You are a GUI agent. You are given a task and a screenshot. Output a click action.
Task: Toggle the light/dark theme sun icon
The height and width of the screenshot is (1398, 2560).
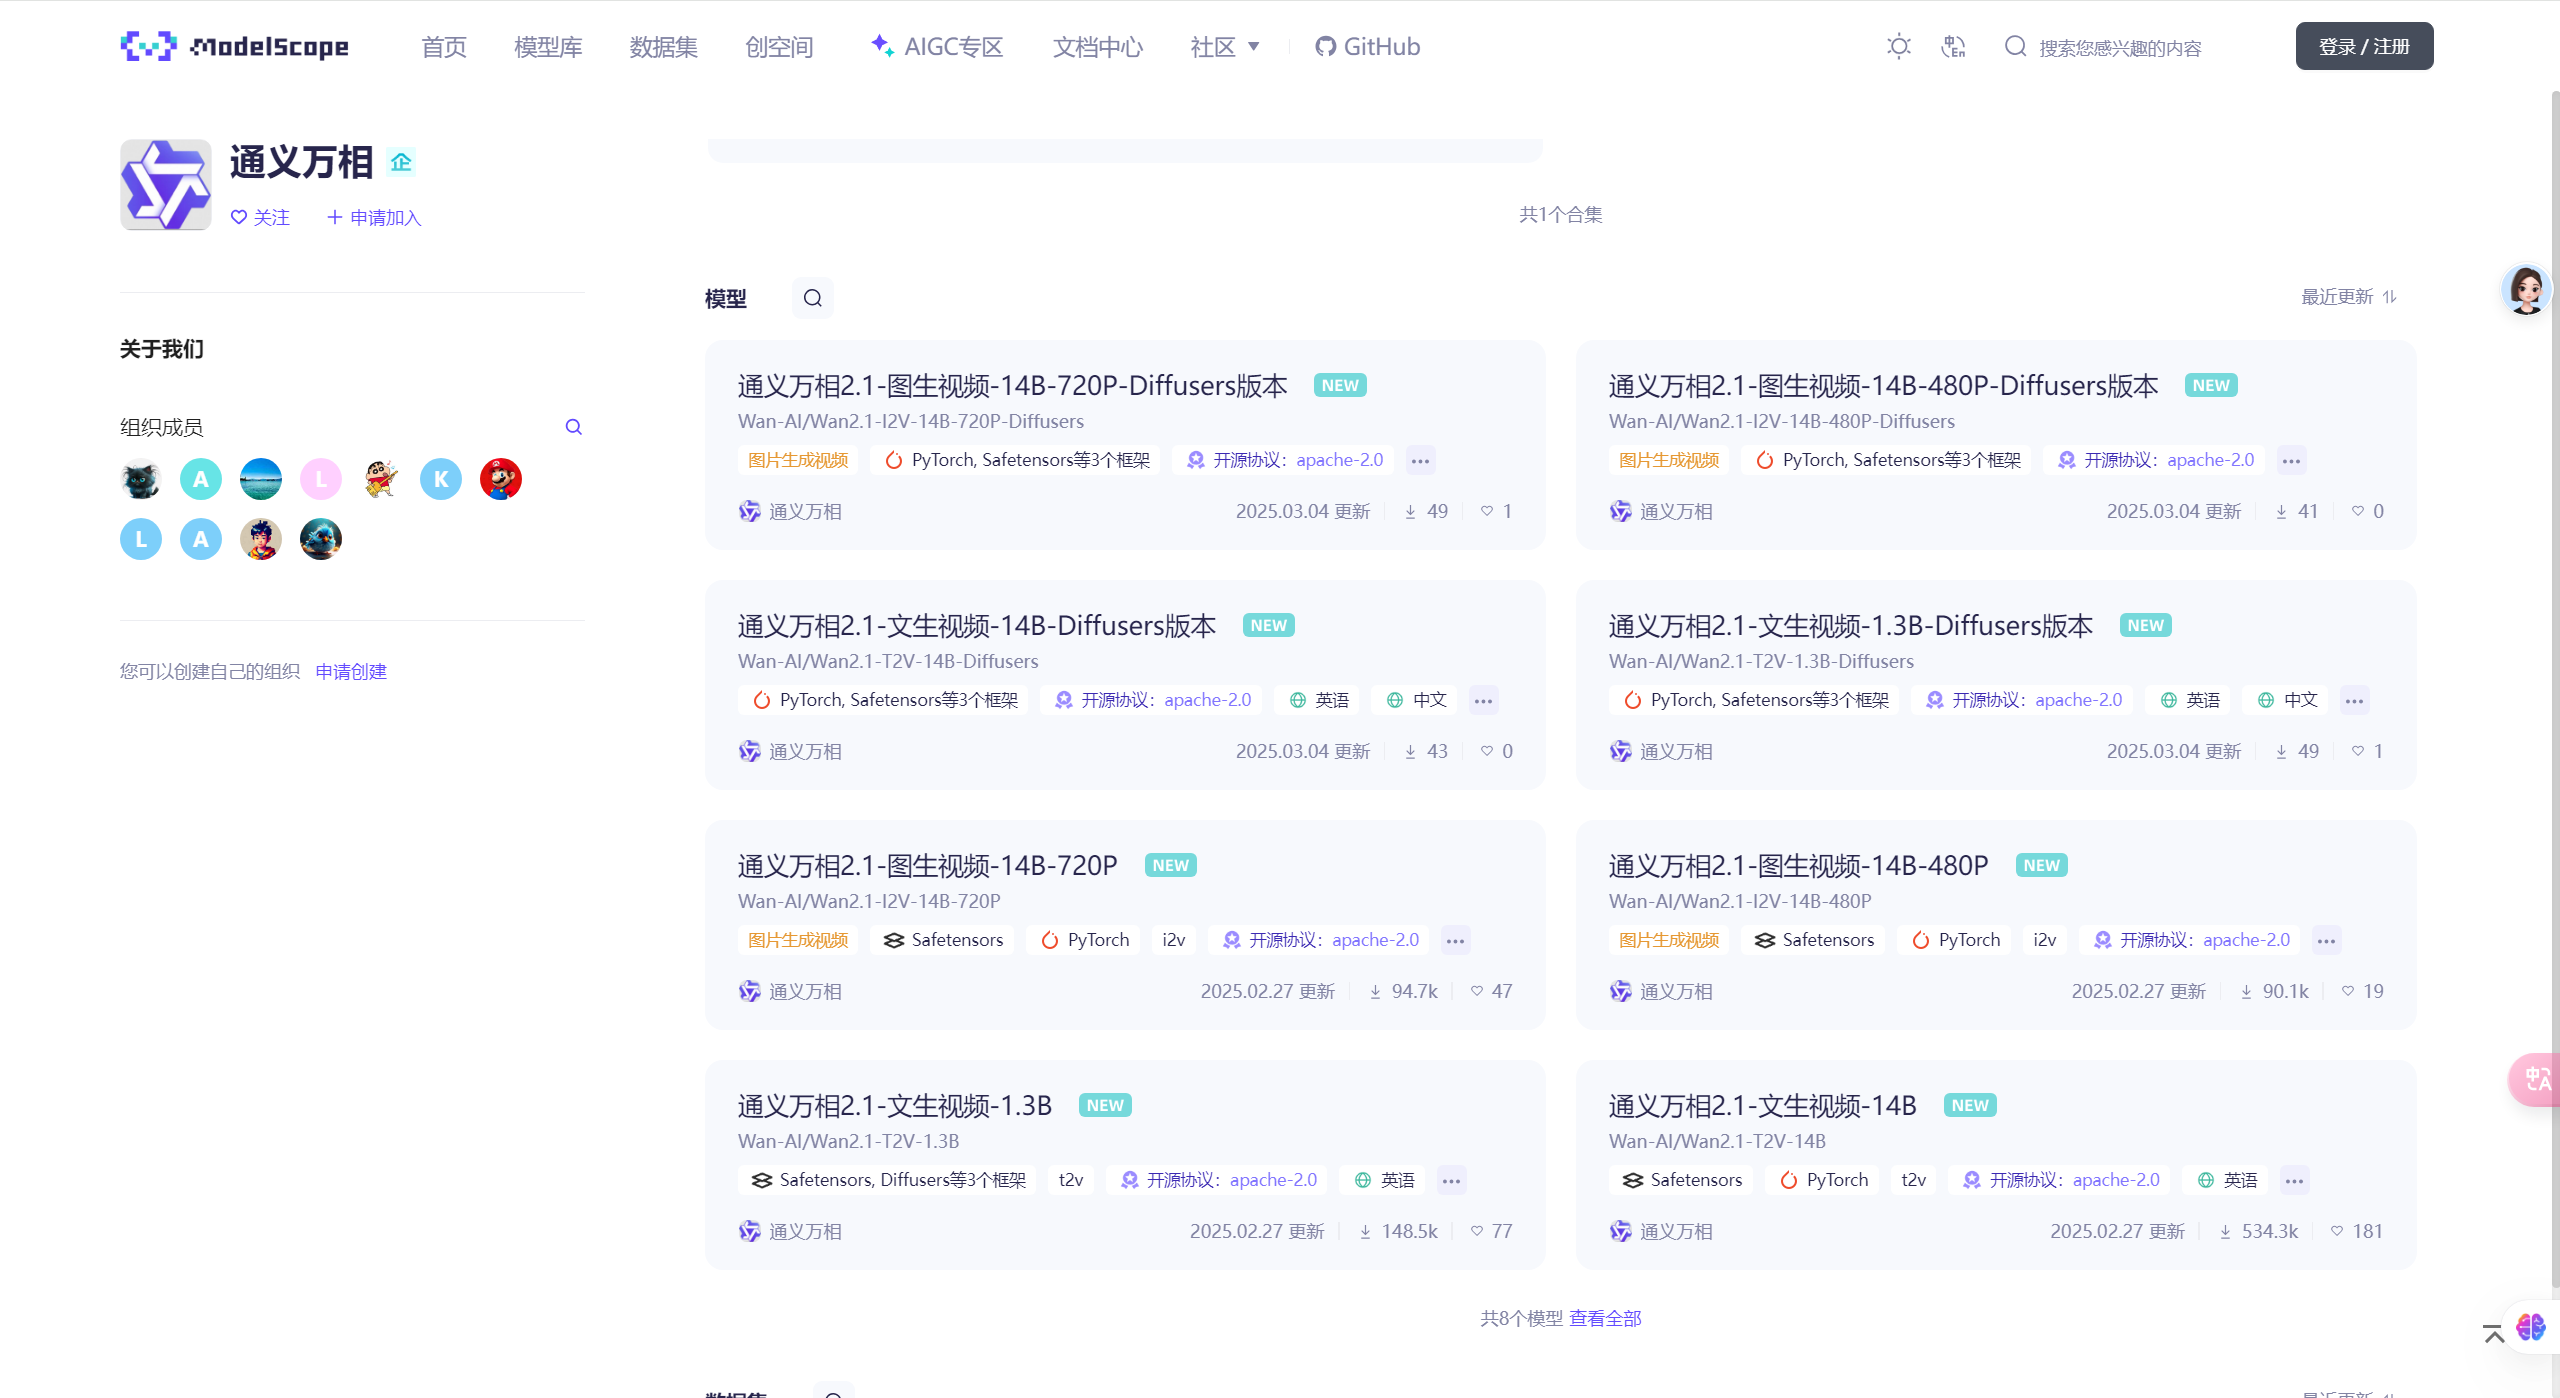point(1898,47)
